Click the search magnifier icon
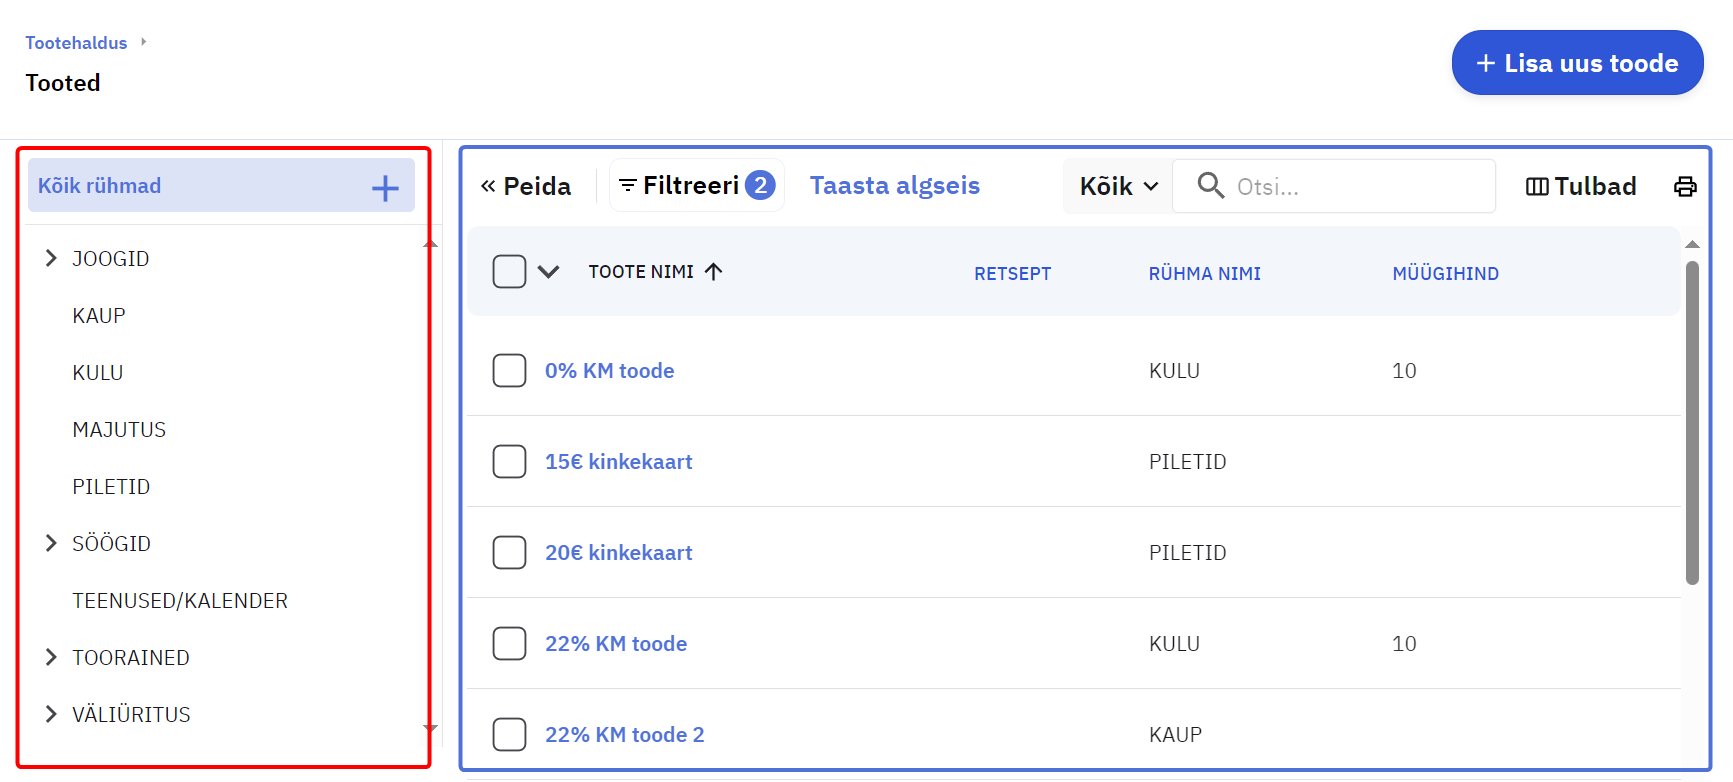The width and height of the screenshot is (1733, 782). (x=1210, y=185)
